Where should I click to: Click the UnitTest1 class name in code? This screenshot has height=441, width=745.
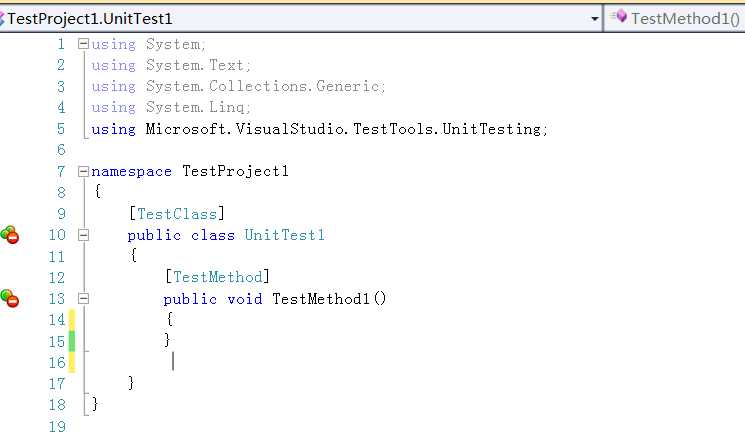coord(285,235)
